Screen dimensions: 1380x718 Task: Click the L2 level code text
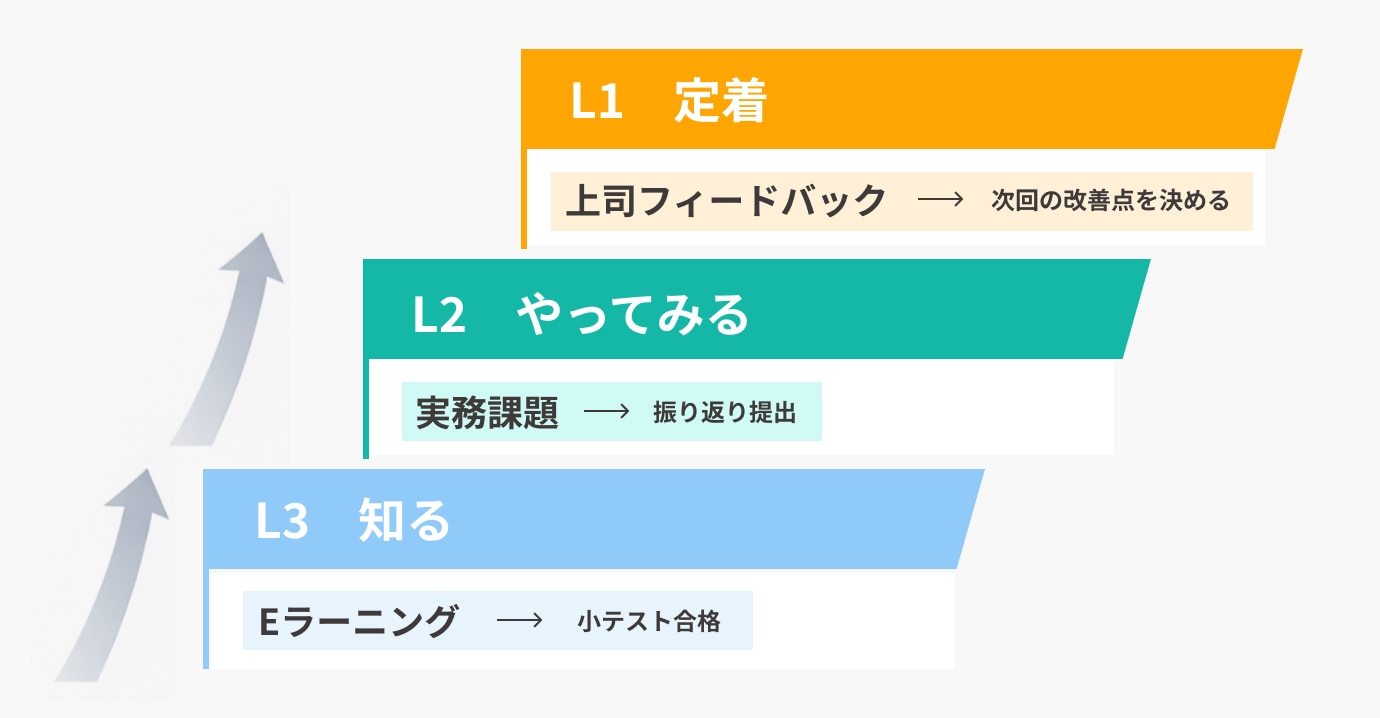(x=439, y=314)
